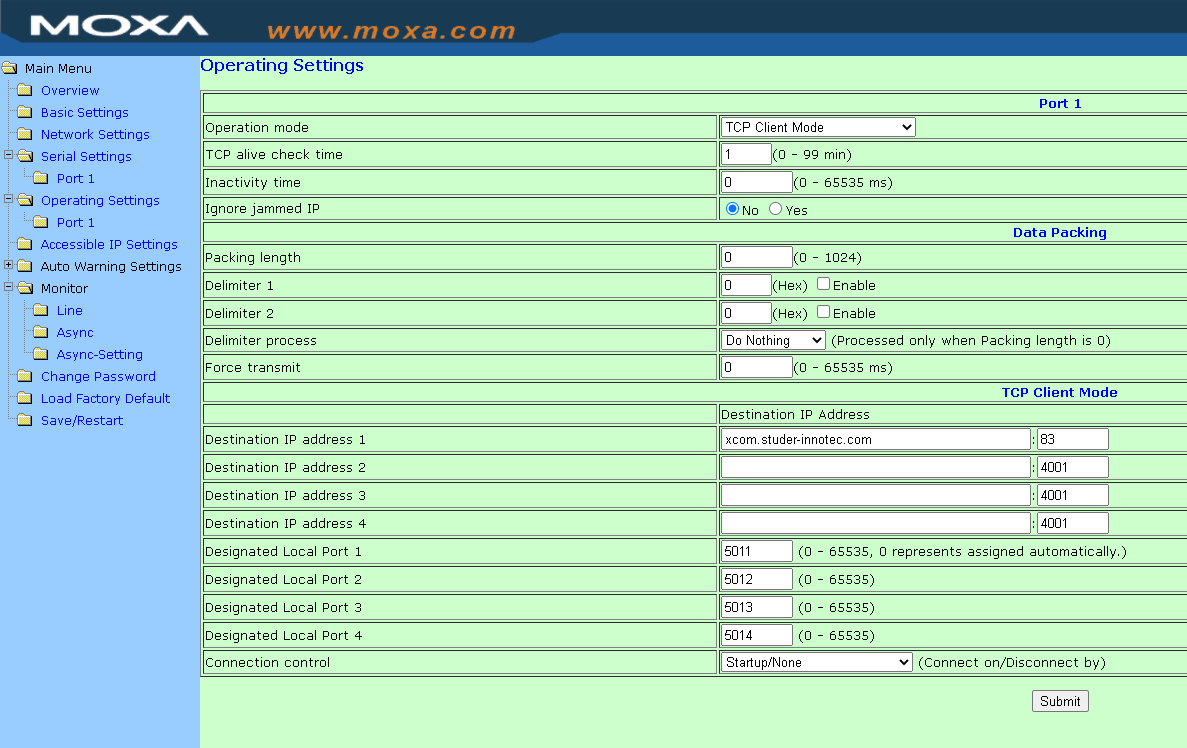Click the Destination IP address 1 port field
The image size is (1187, 748).
pos(1073,439)
